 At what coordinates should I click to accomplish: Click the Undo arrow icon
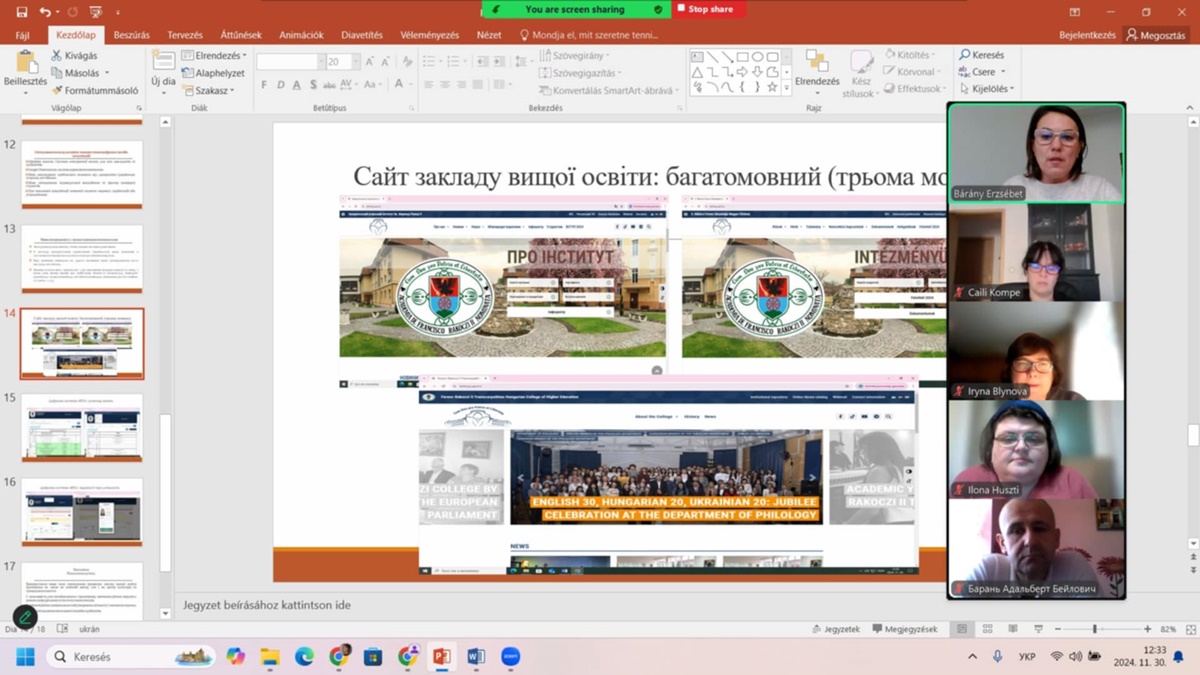[x=45, y=12]
